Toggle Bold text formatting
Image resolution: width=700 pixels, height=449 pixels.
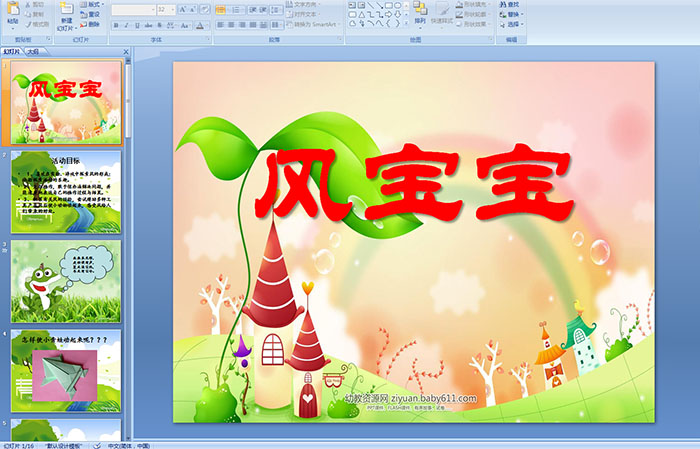click(x=114, y=25)
